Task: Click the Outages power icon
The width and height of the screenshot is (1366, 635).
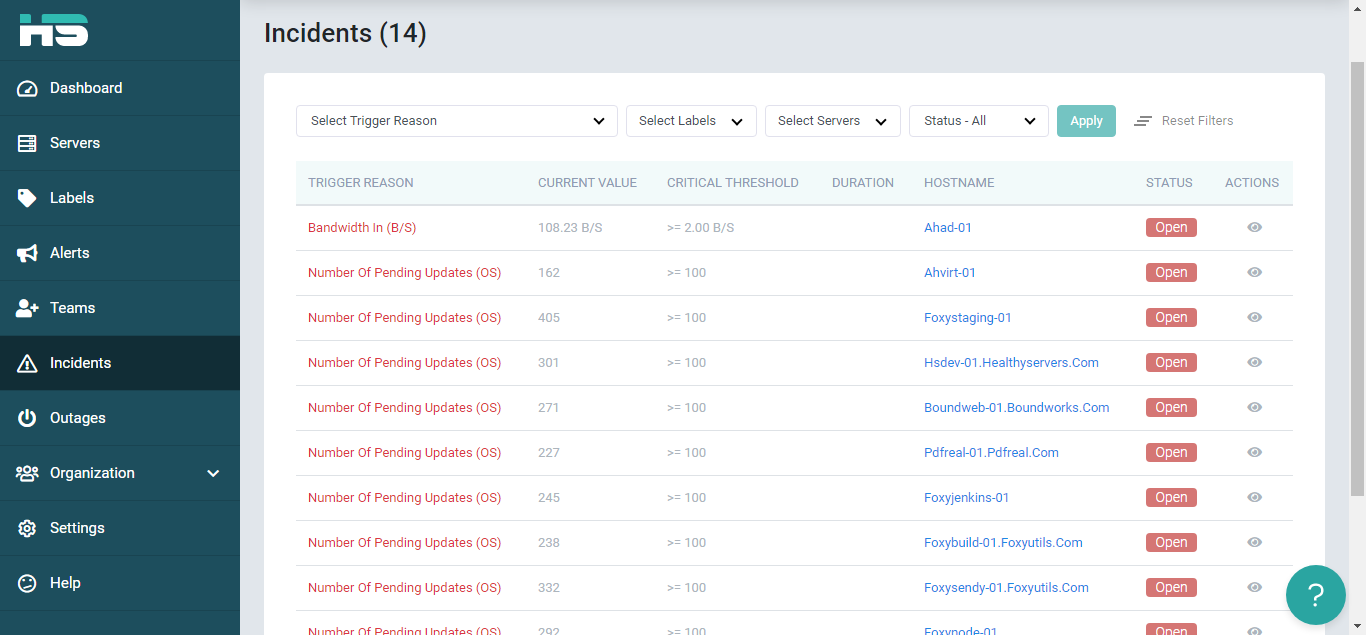Action: [27, 418]
